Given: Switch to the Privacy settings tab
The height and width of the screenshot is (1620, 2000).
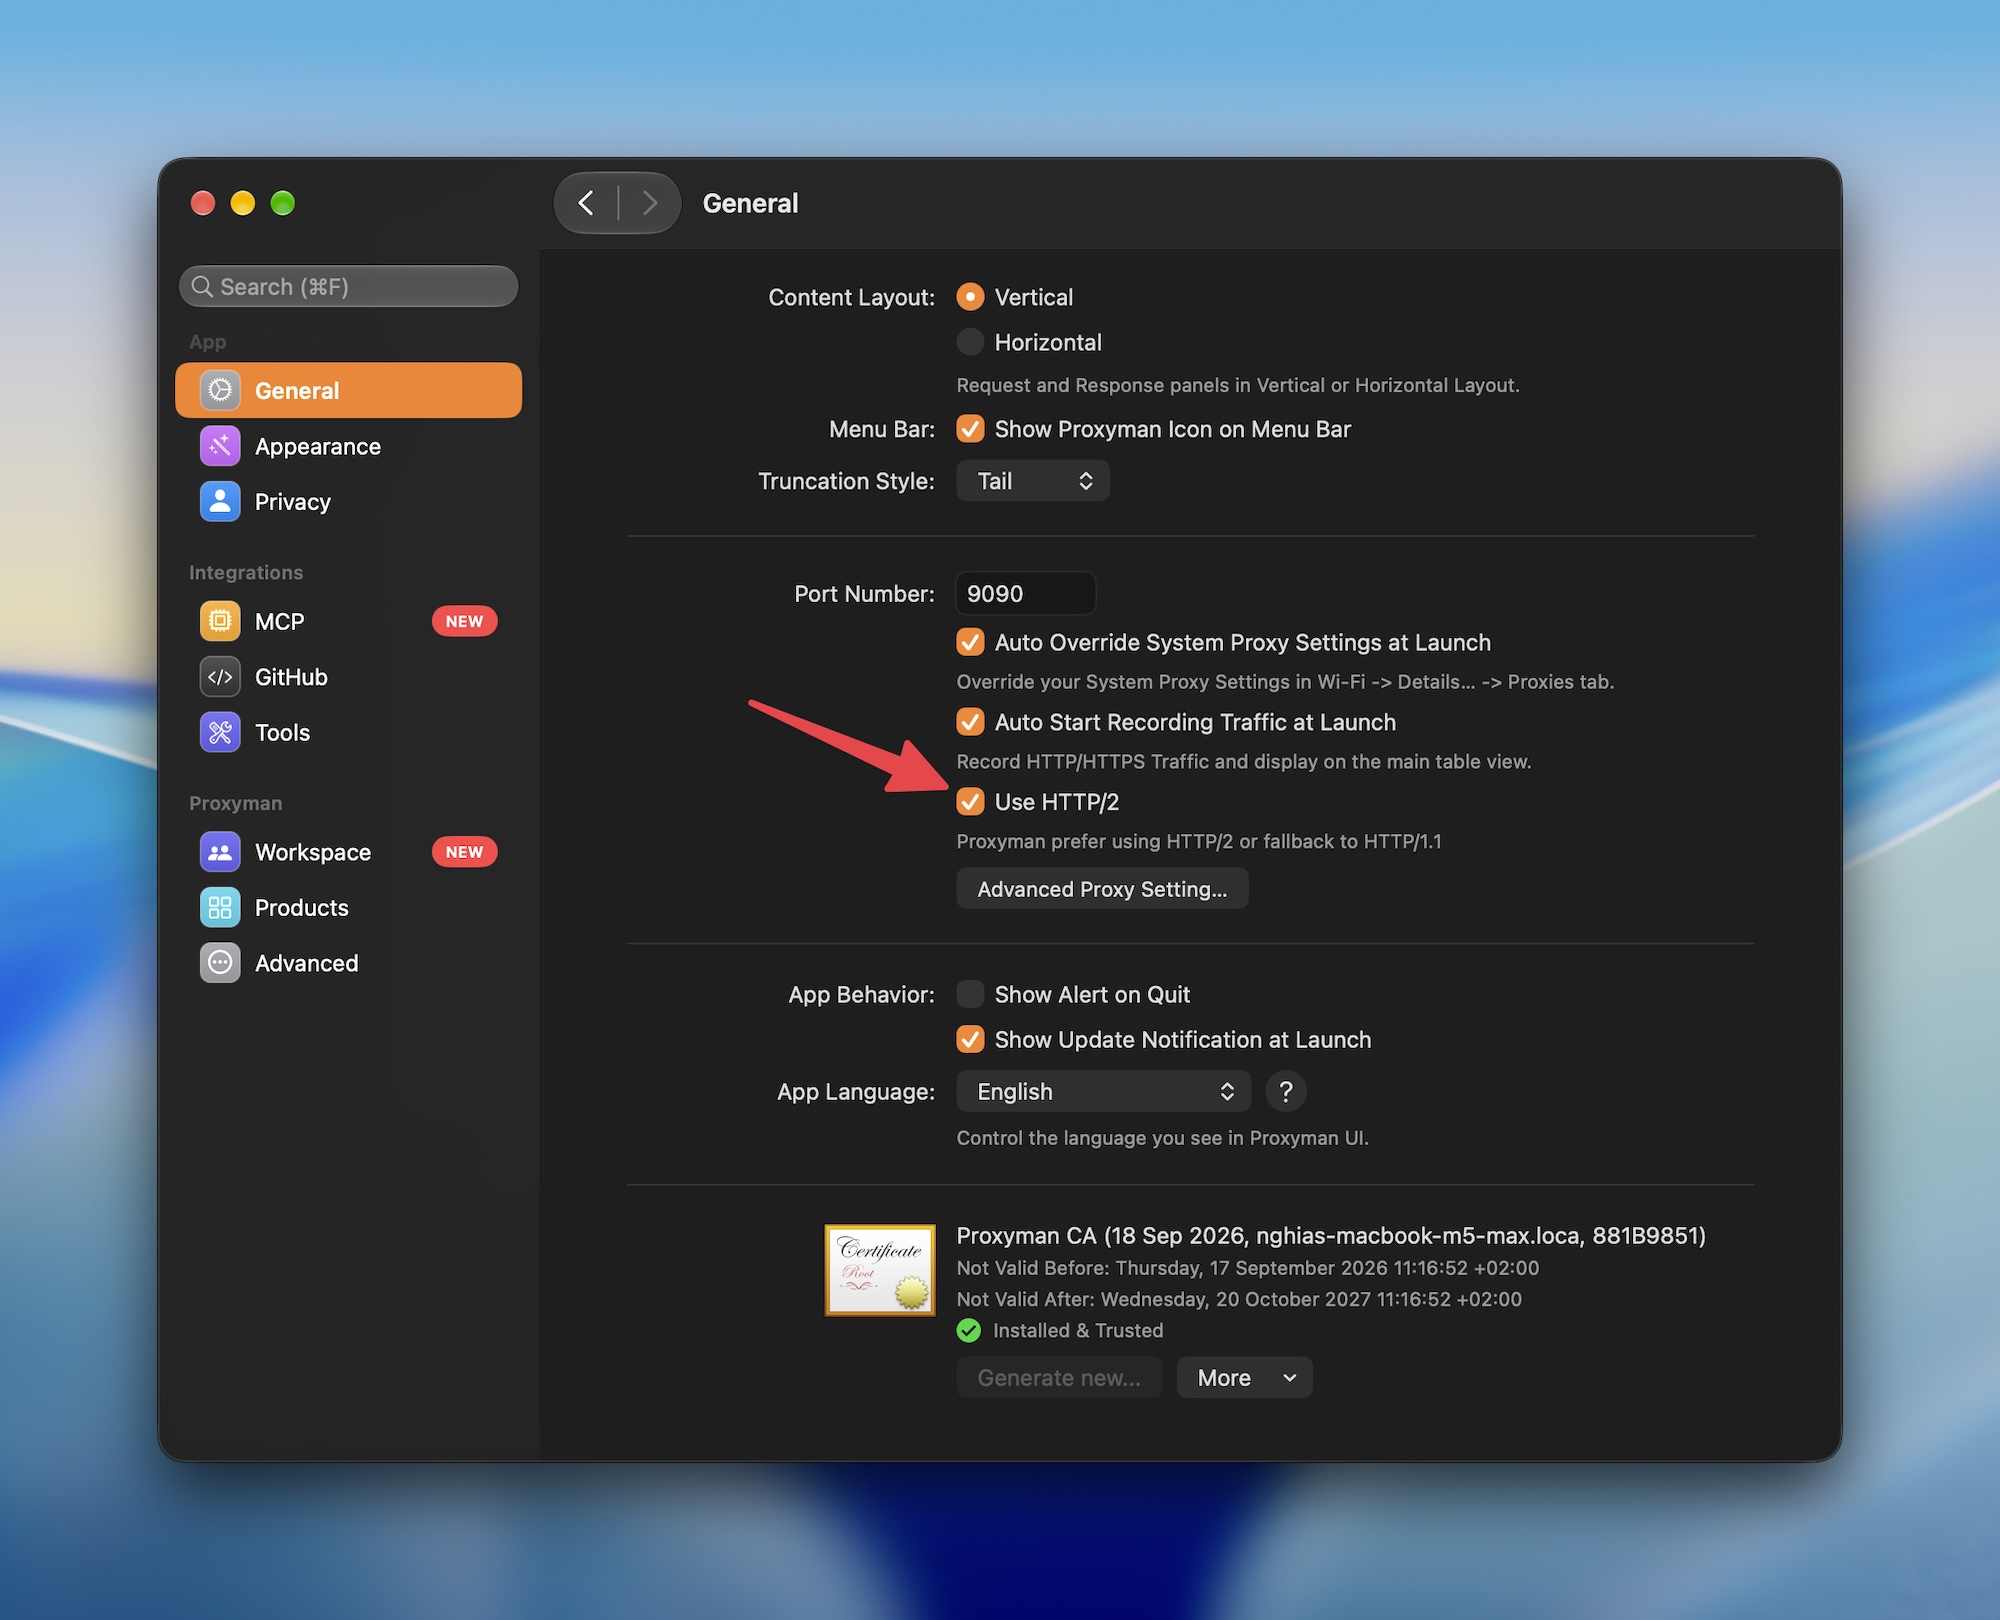Looking at the screenshot, I should 349,501.
